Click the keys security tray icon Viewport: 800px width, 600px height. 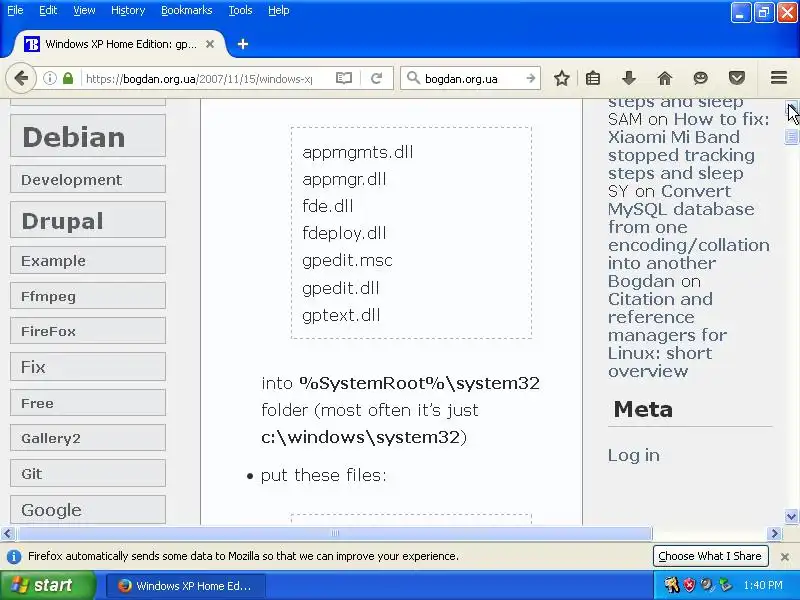(671, 585)
